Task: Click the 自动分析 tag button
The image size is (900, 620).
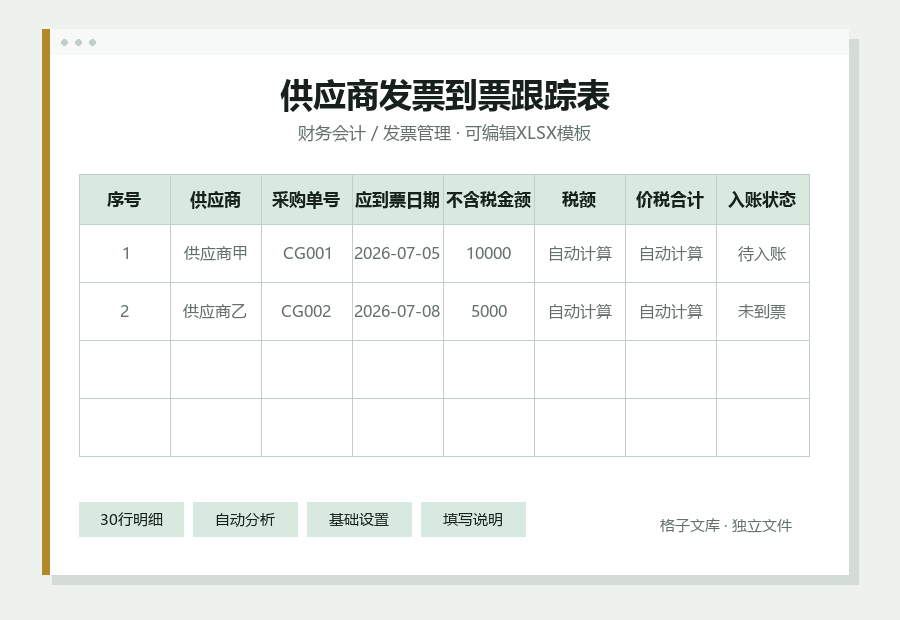Action: pos(245,520)
